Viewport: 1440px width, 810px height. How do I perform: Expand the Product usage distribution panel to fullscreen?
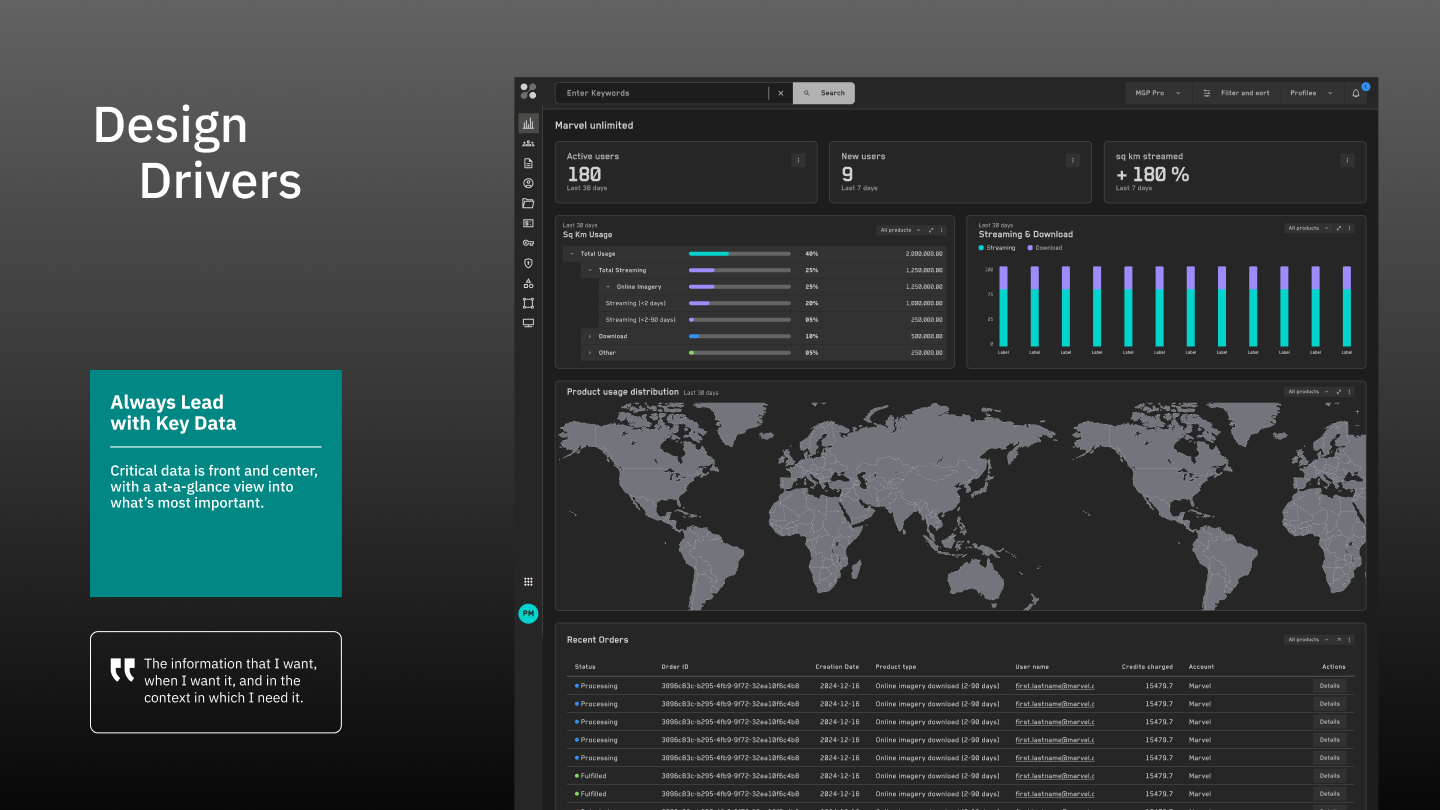[x=1339, y=392]
